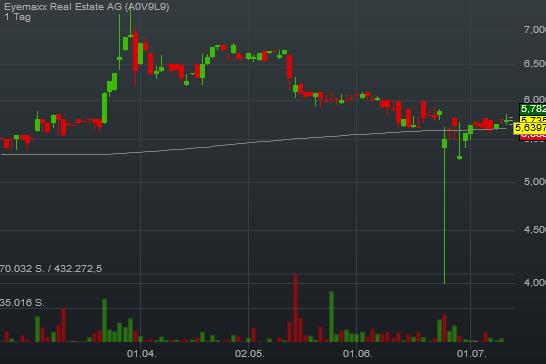546x364 pixels.
Task: Click the 01.07. date label
Action: click(471, 354)
